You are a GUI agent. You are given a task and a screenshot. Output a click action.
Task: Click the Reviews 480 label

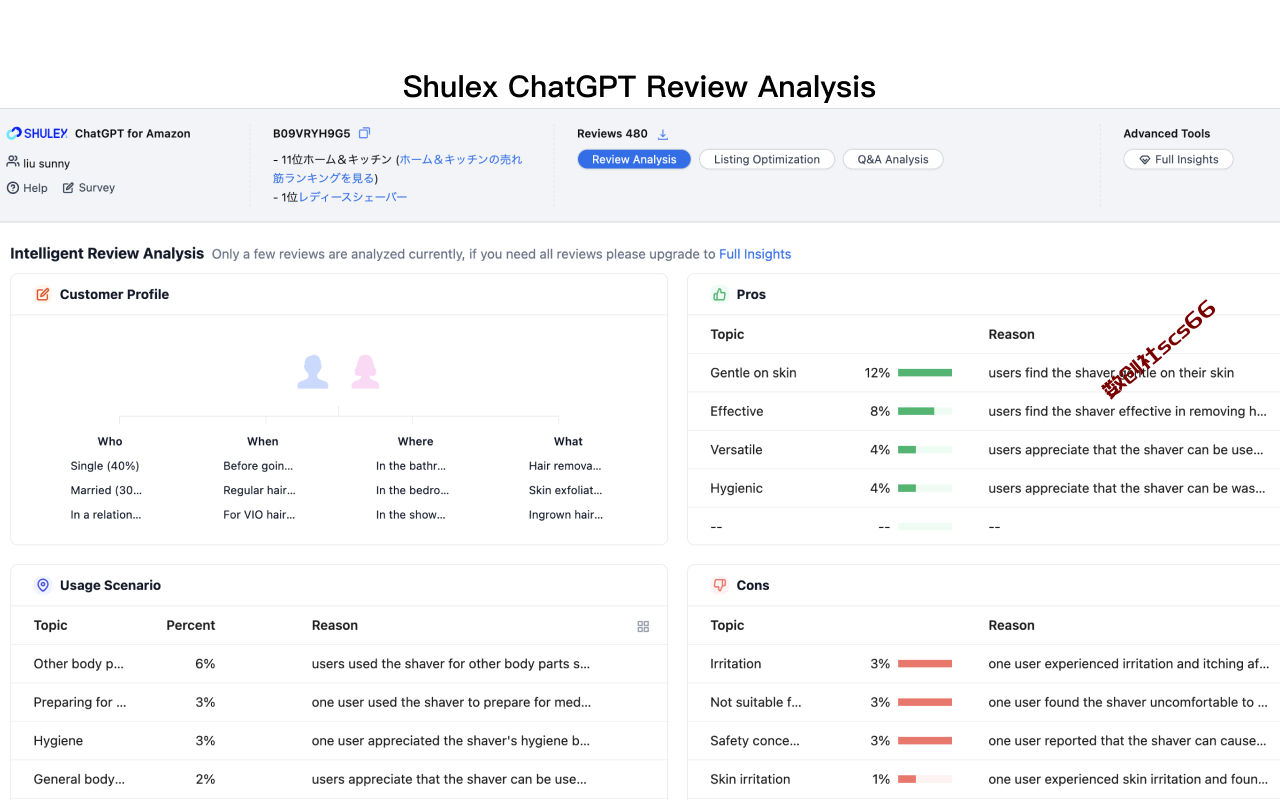(612, 134)
